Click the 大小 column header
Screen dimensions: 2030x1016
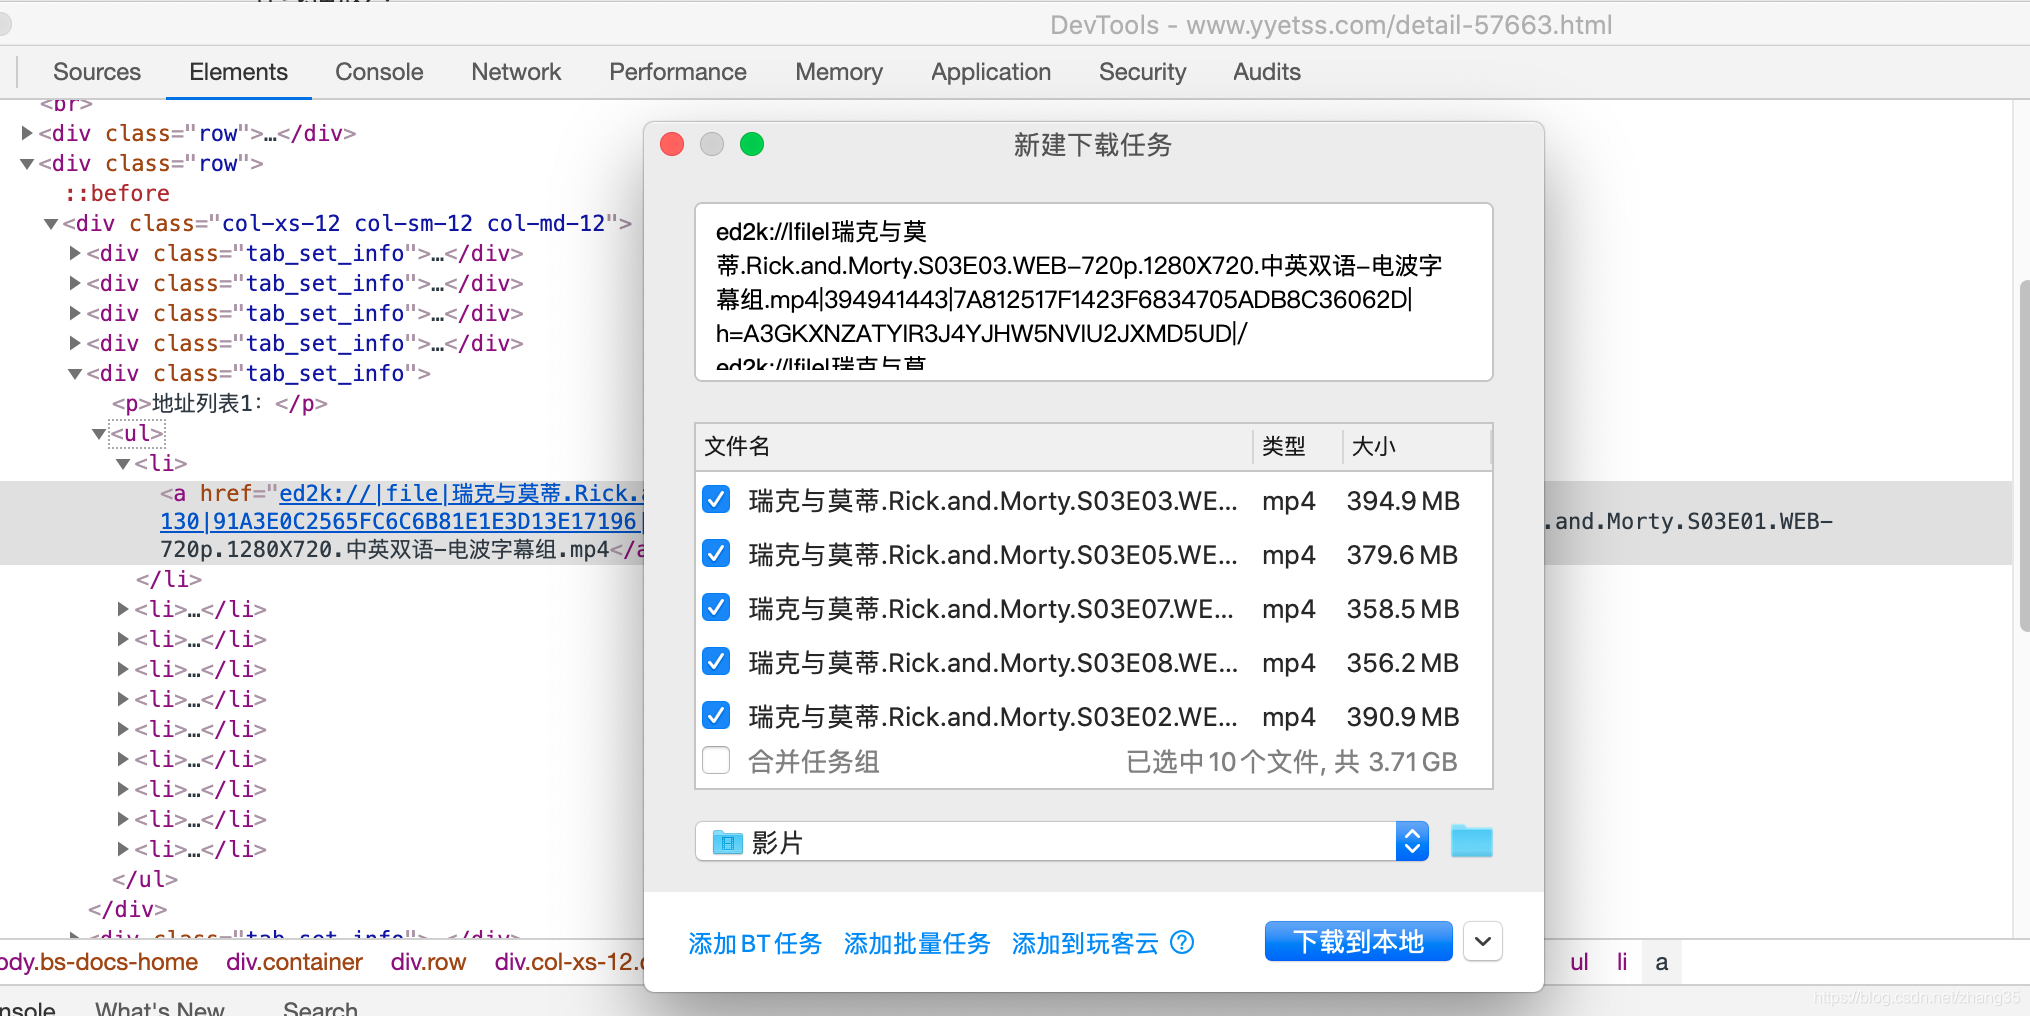pos(1416,446)
